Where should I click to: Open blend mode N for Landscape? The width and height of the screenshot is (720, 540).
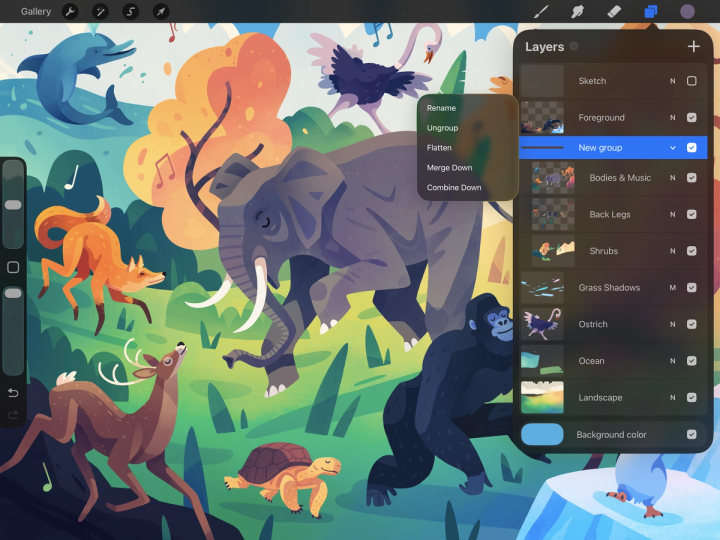tap(673, 398)
